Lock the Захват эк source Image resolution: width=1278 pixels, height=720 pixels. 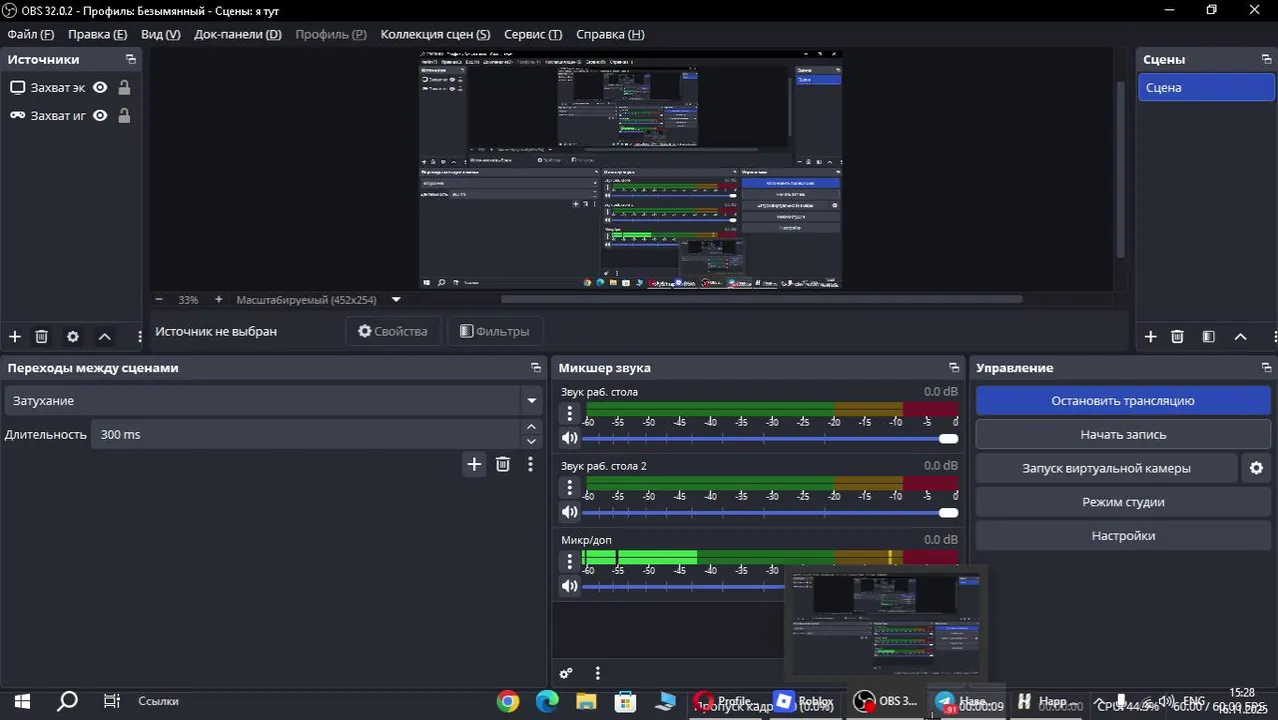click(124, 88)
